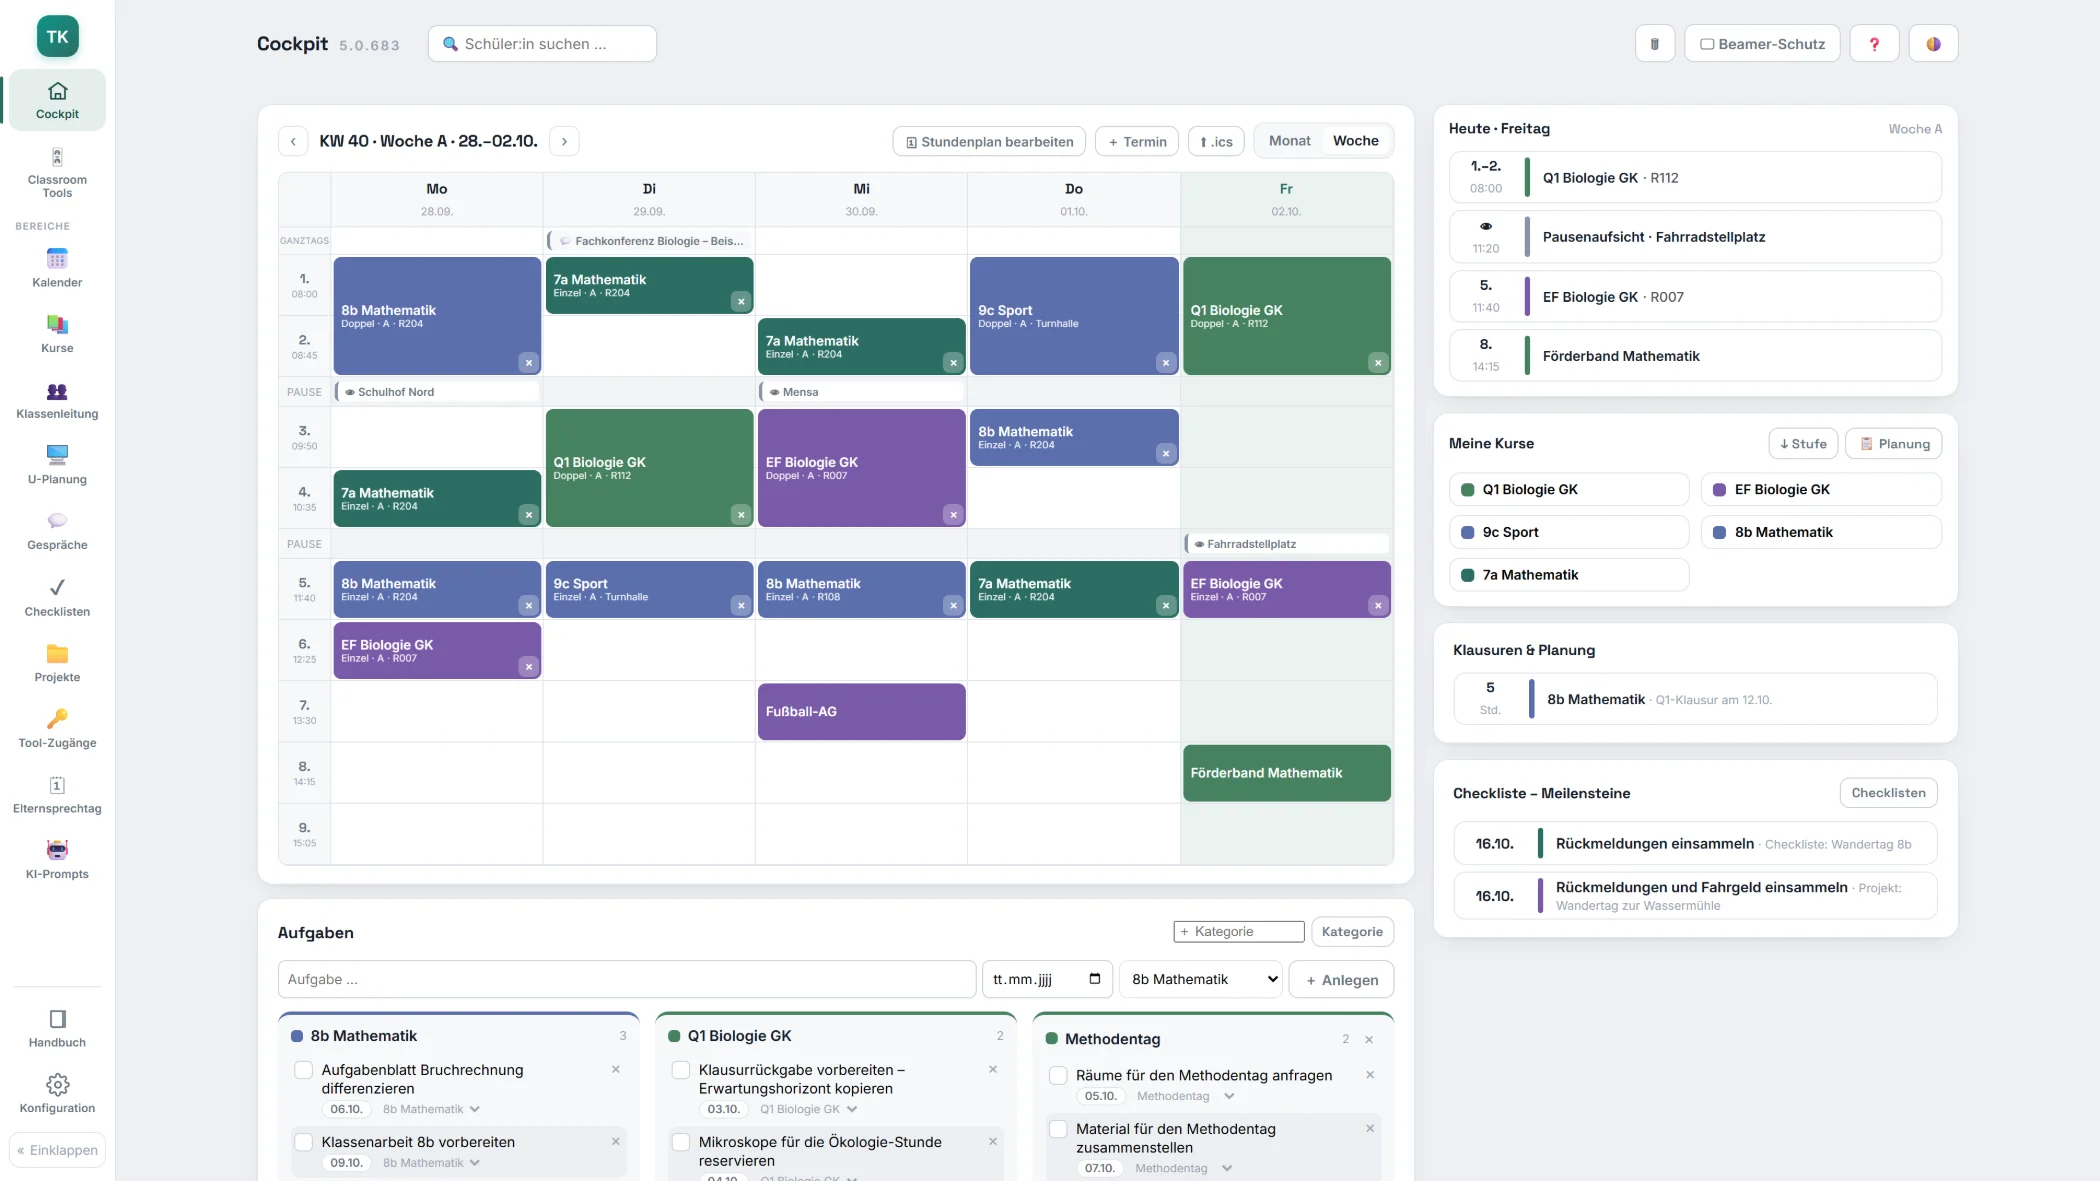This screenshot has width=2100, height=1181.
Task: Click Stundenplan bearbeiten button
Action: (x=989, y=141)
